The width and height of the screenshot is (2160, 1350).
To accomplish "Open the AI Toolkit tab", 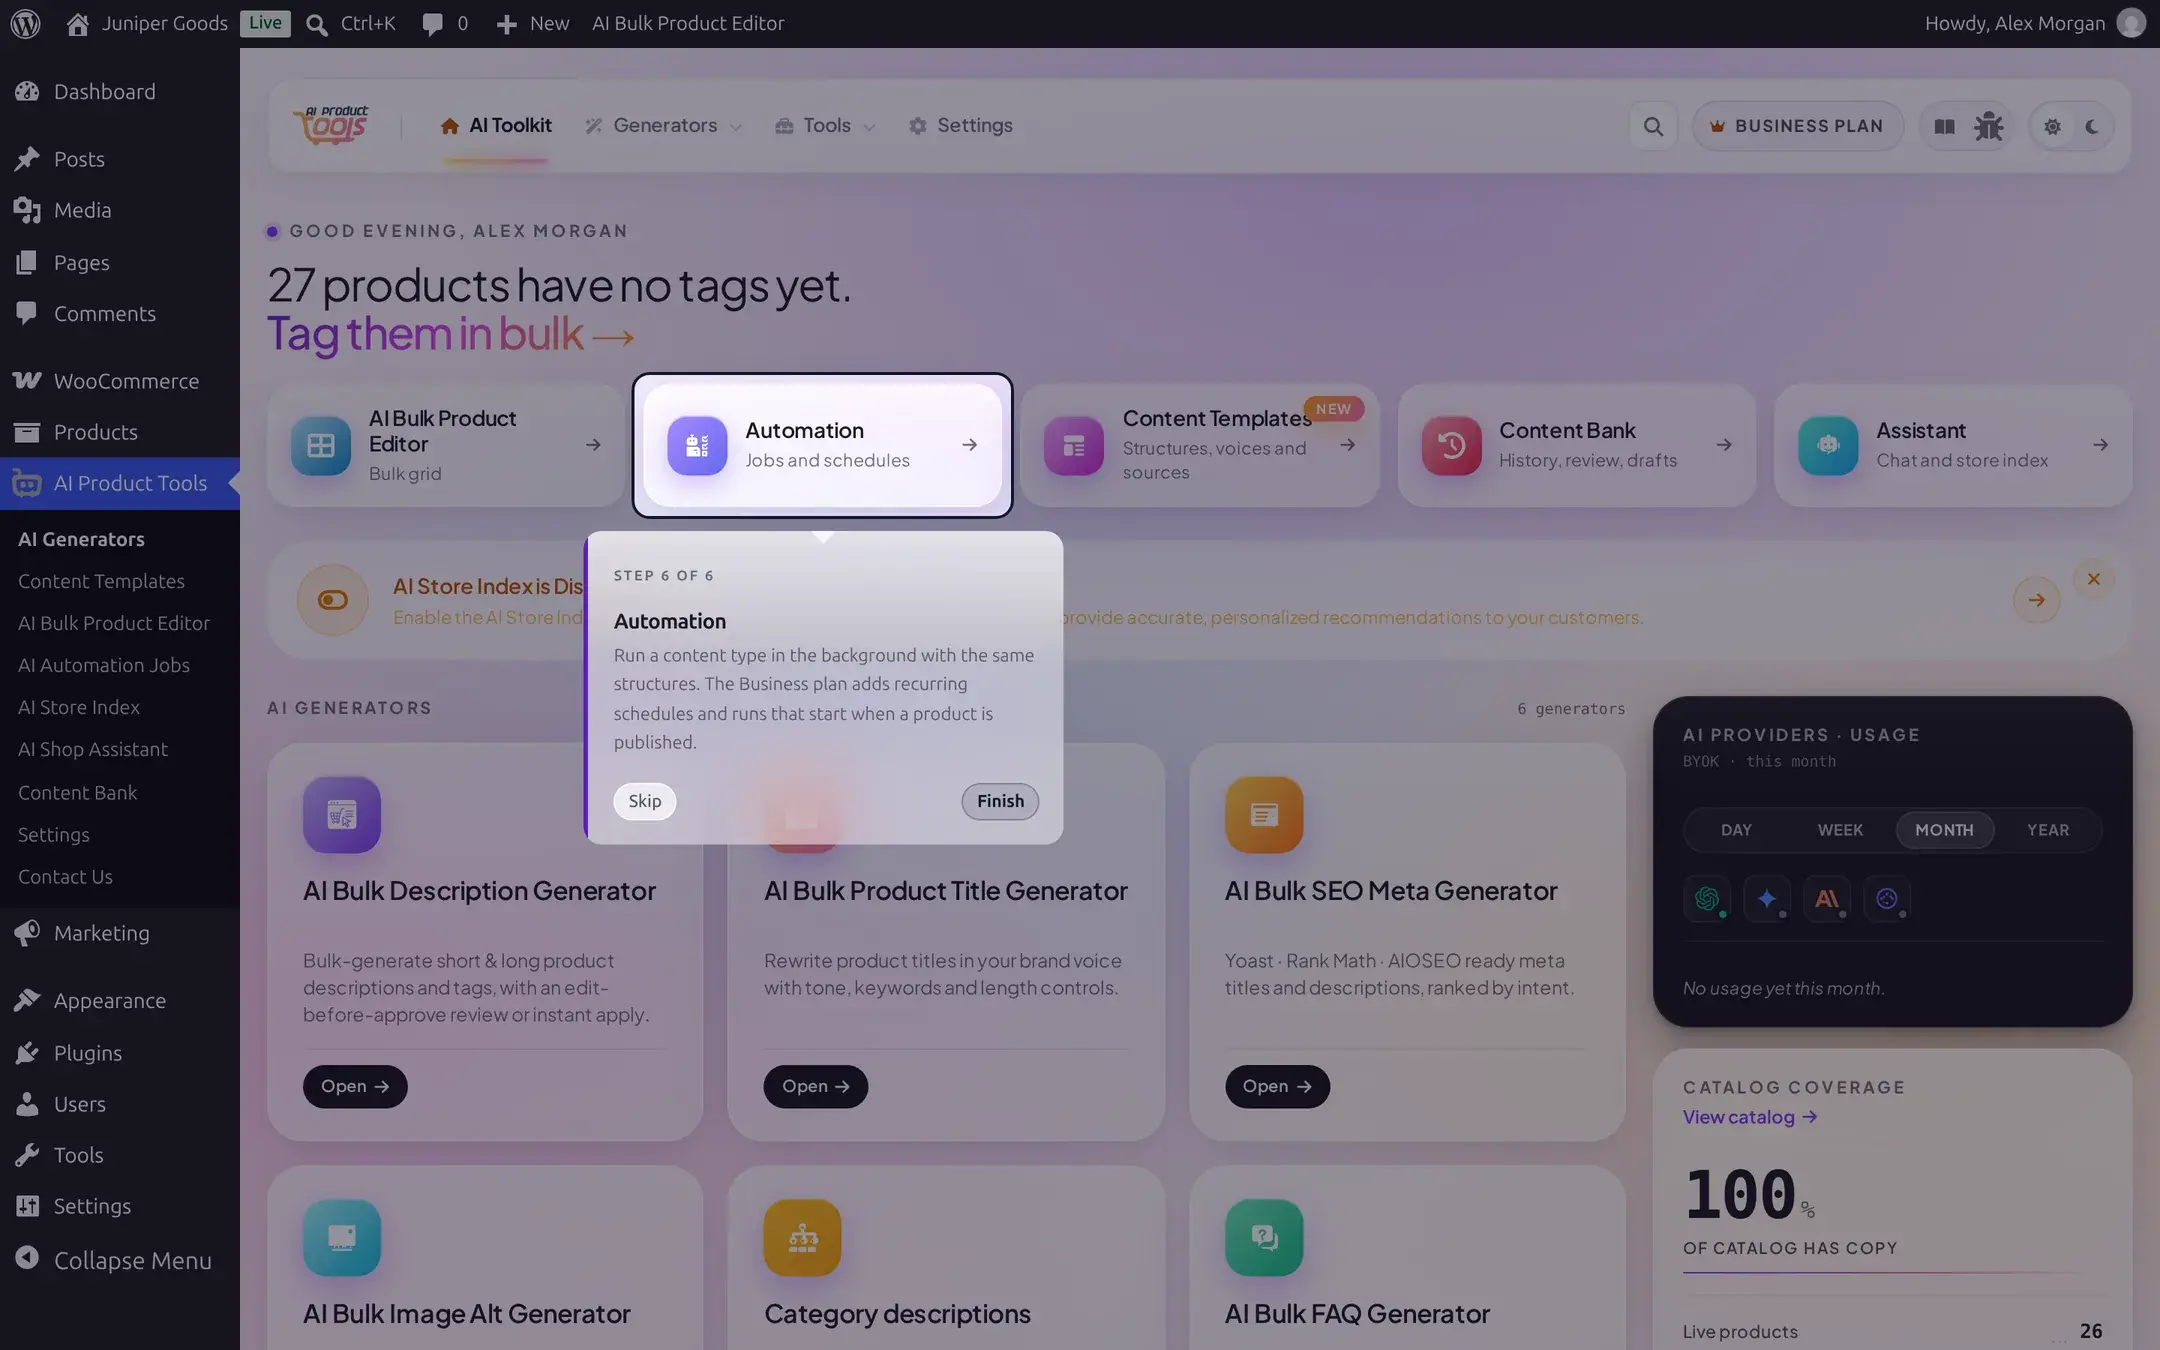I will 495,126.
